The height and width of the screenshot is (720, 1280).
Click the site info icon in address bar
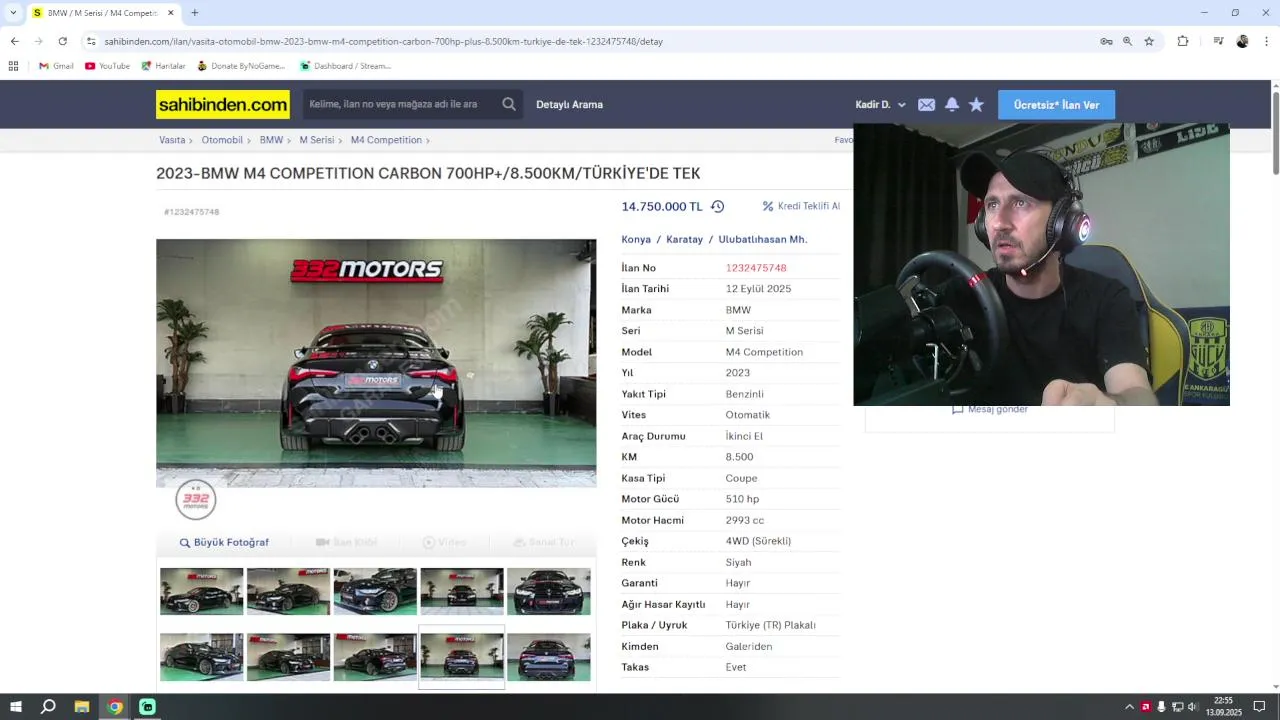coord(91,41)
